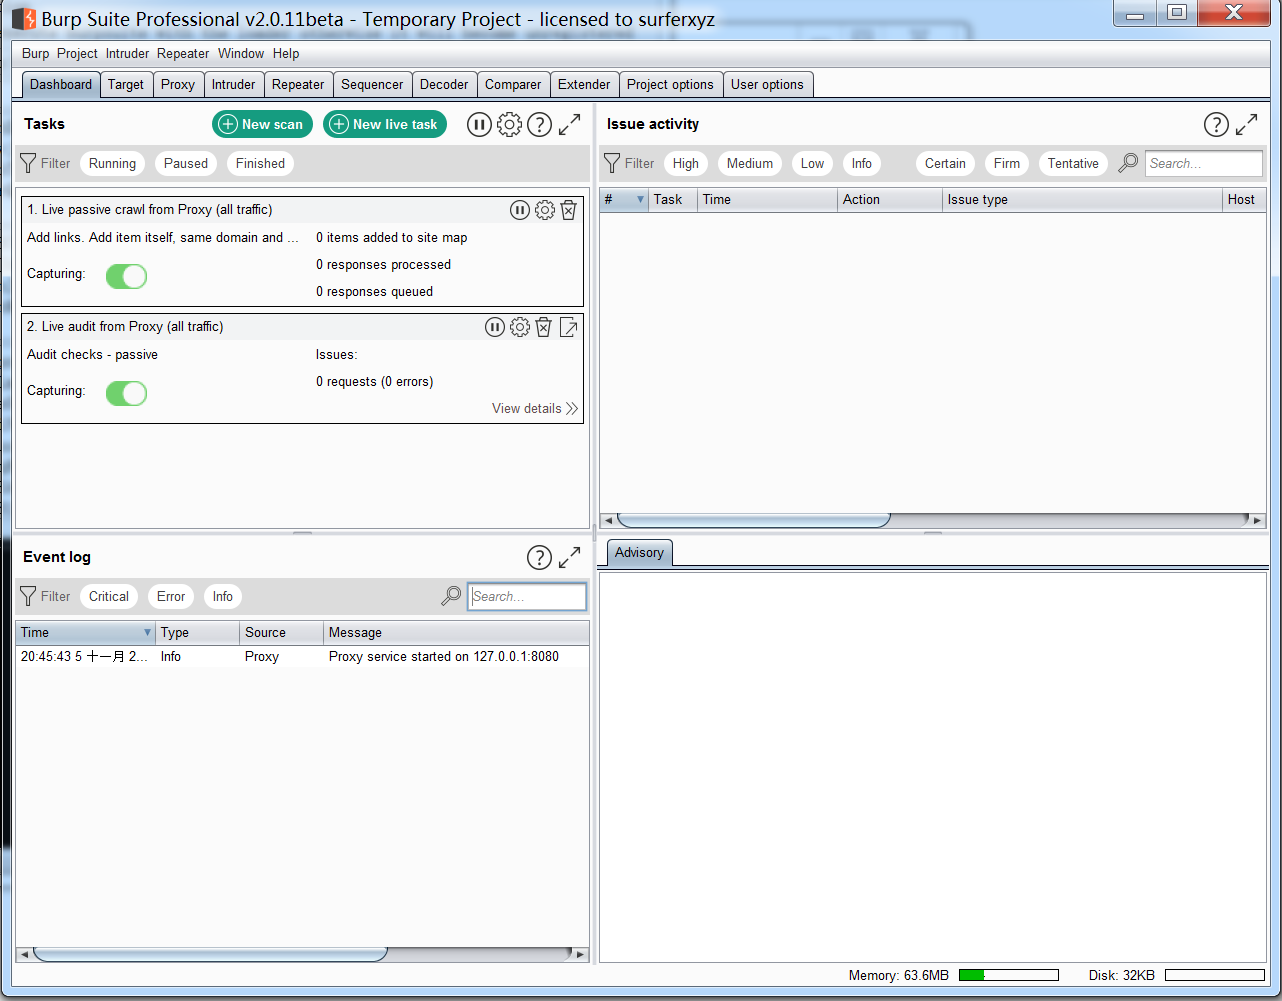Open the Window menu
This screenshot has width=1282, height=1001.
click(x=241, y=53)
